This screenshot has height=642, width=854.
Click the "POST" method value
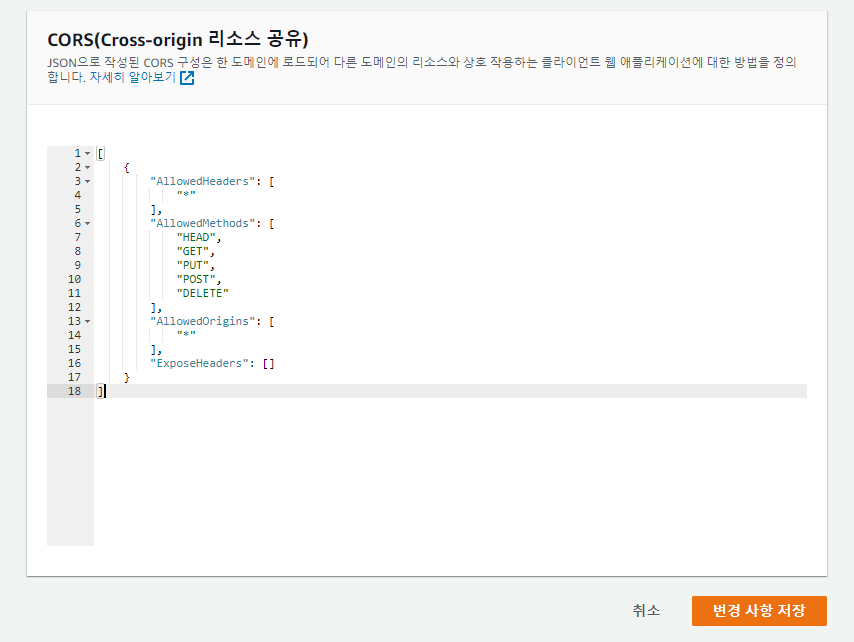click(196, 279)
